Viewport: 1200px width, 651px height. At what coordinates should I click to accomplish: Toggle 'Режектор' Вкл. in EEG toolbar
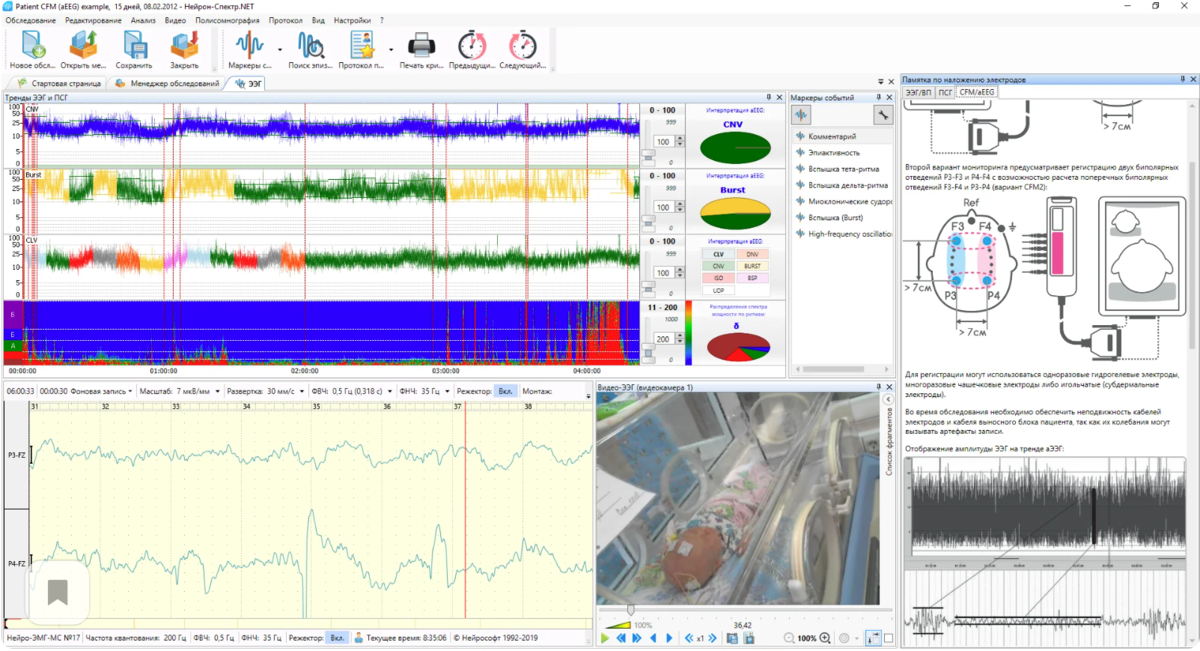coord(507,391)
